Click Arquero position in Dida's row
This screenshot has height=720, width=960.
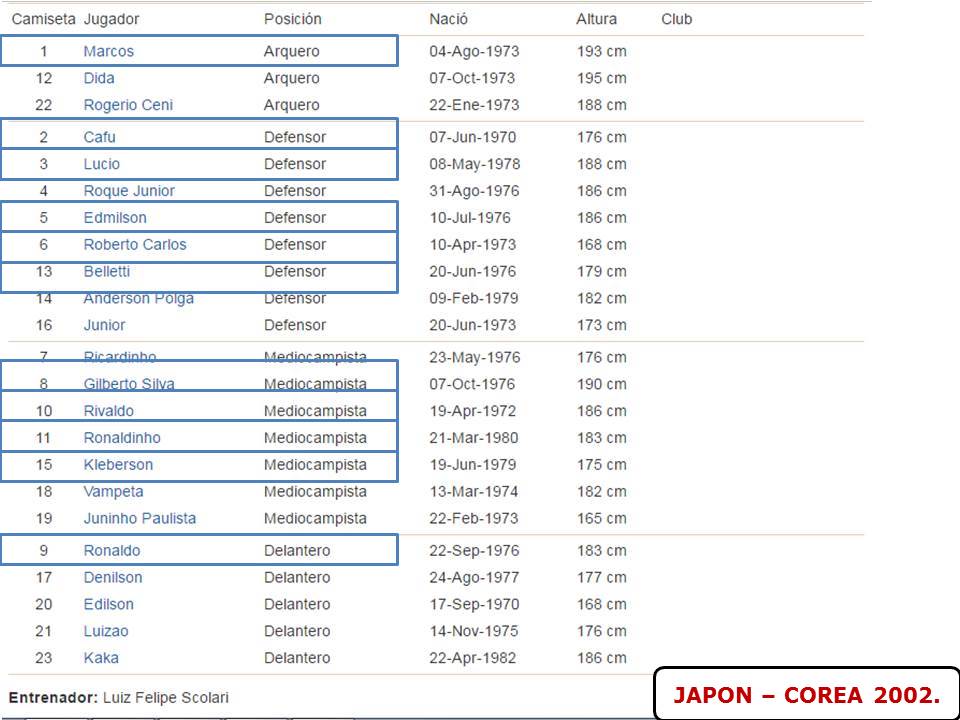click(291, 78)
